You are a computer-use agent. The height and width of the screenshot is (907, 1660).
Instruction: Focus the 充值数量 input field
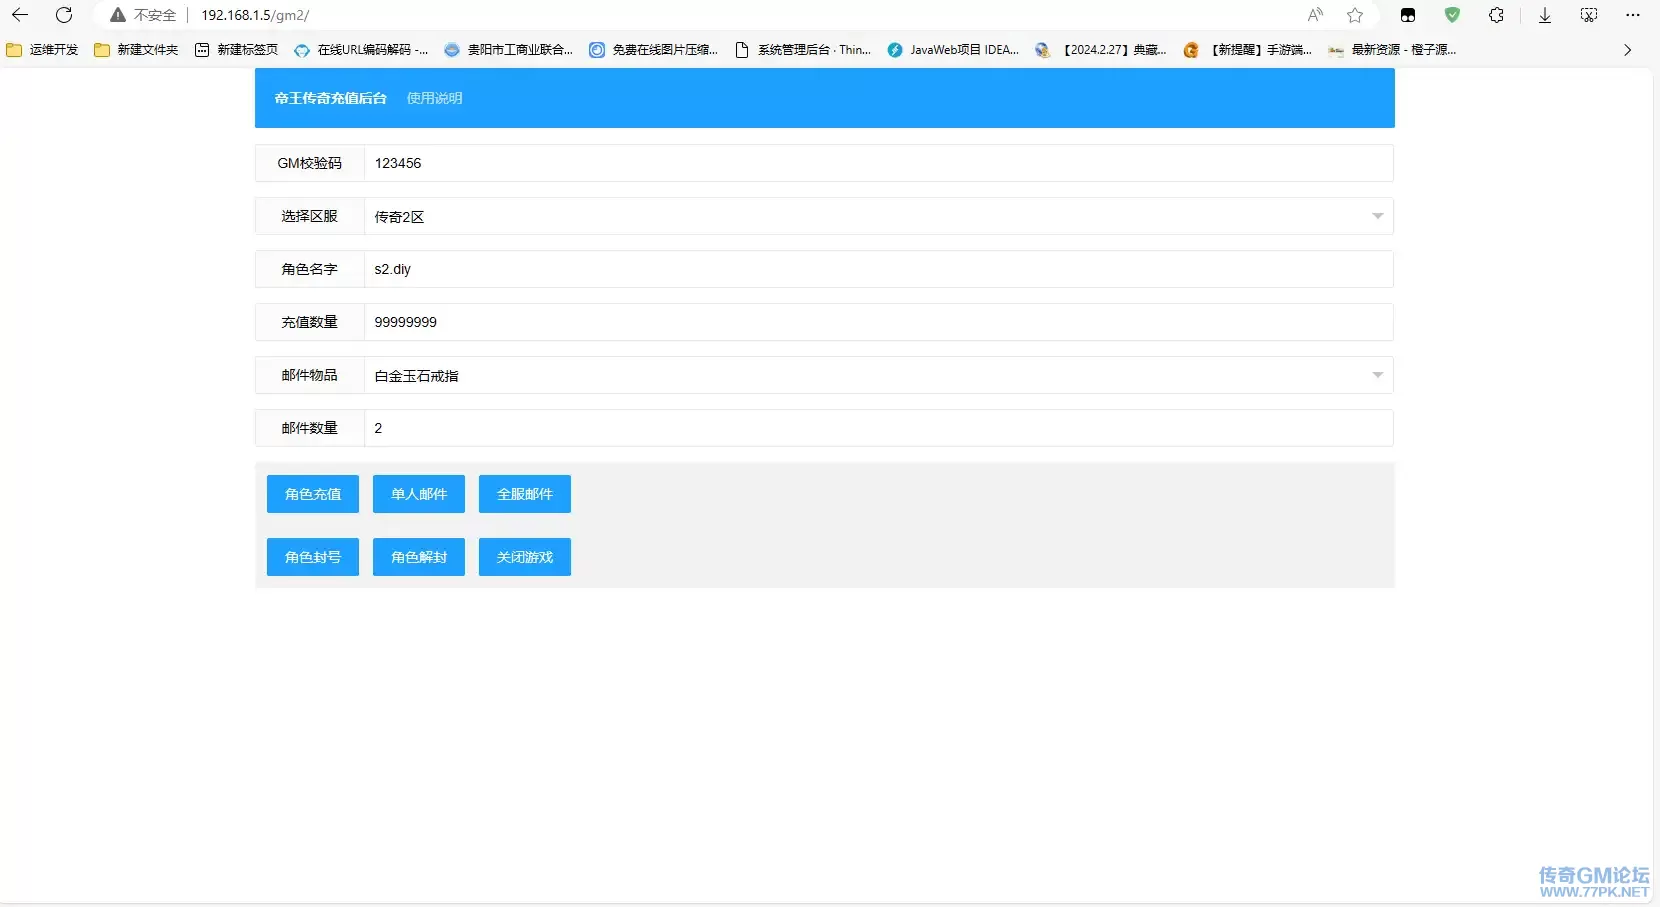click(877, 322)
